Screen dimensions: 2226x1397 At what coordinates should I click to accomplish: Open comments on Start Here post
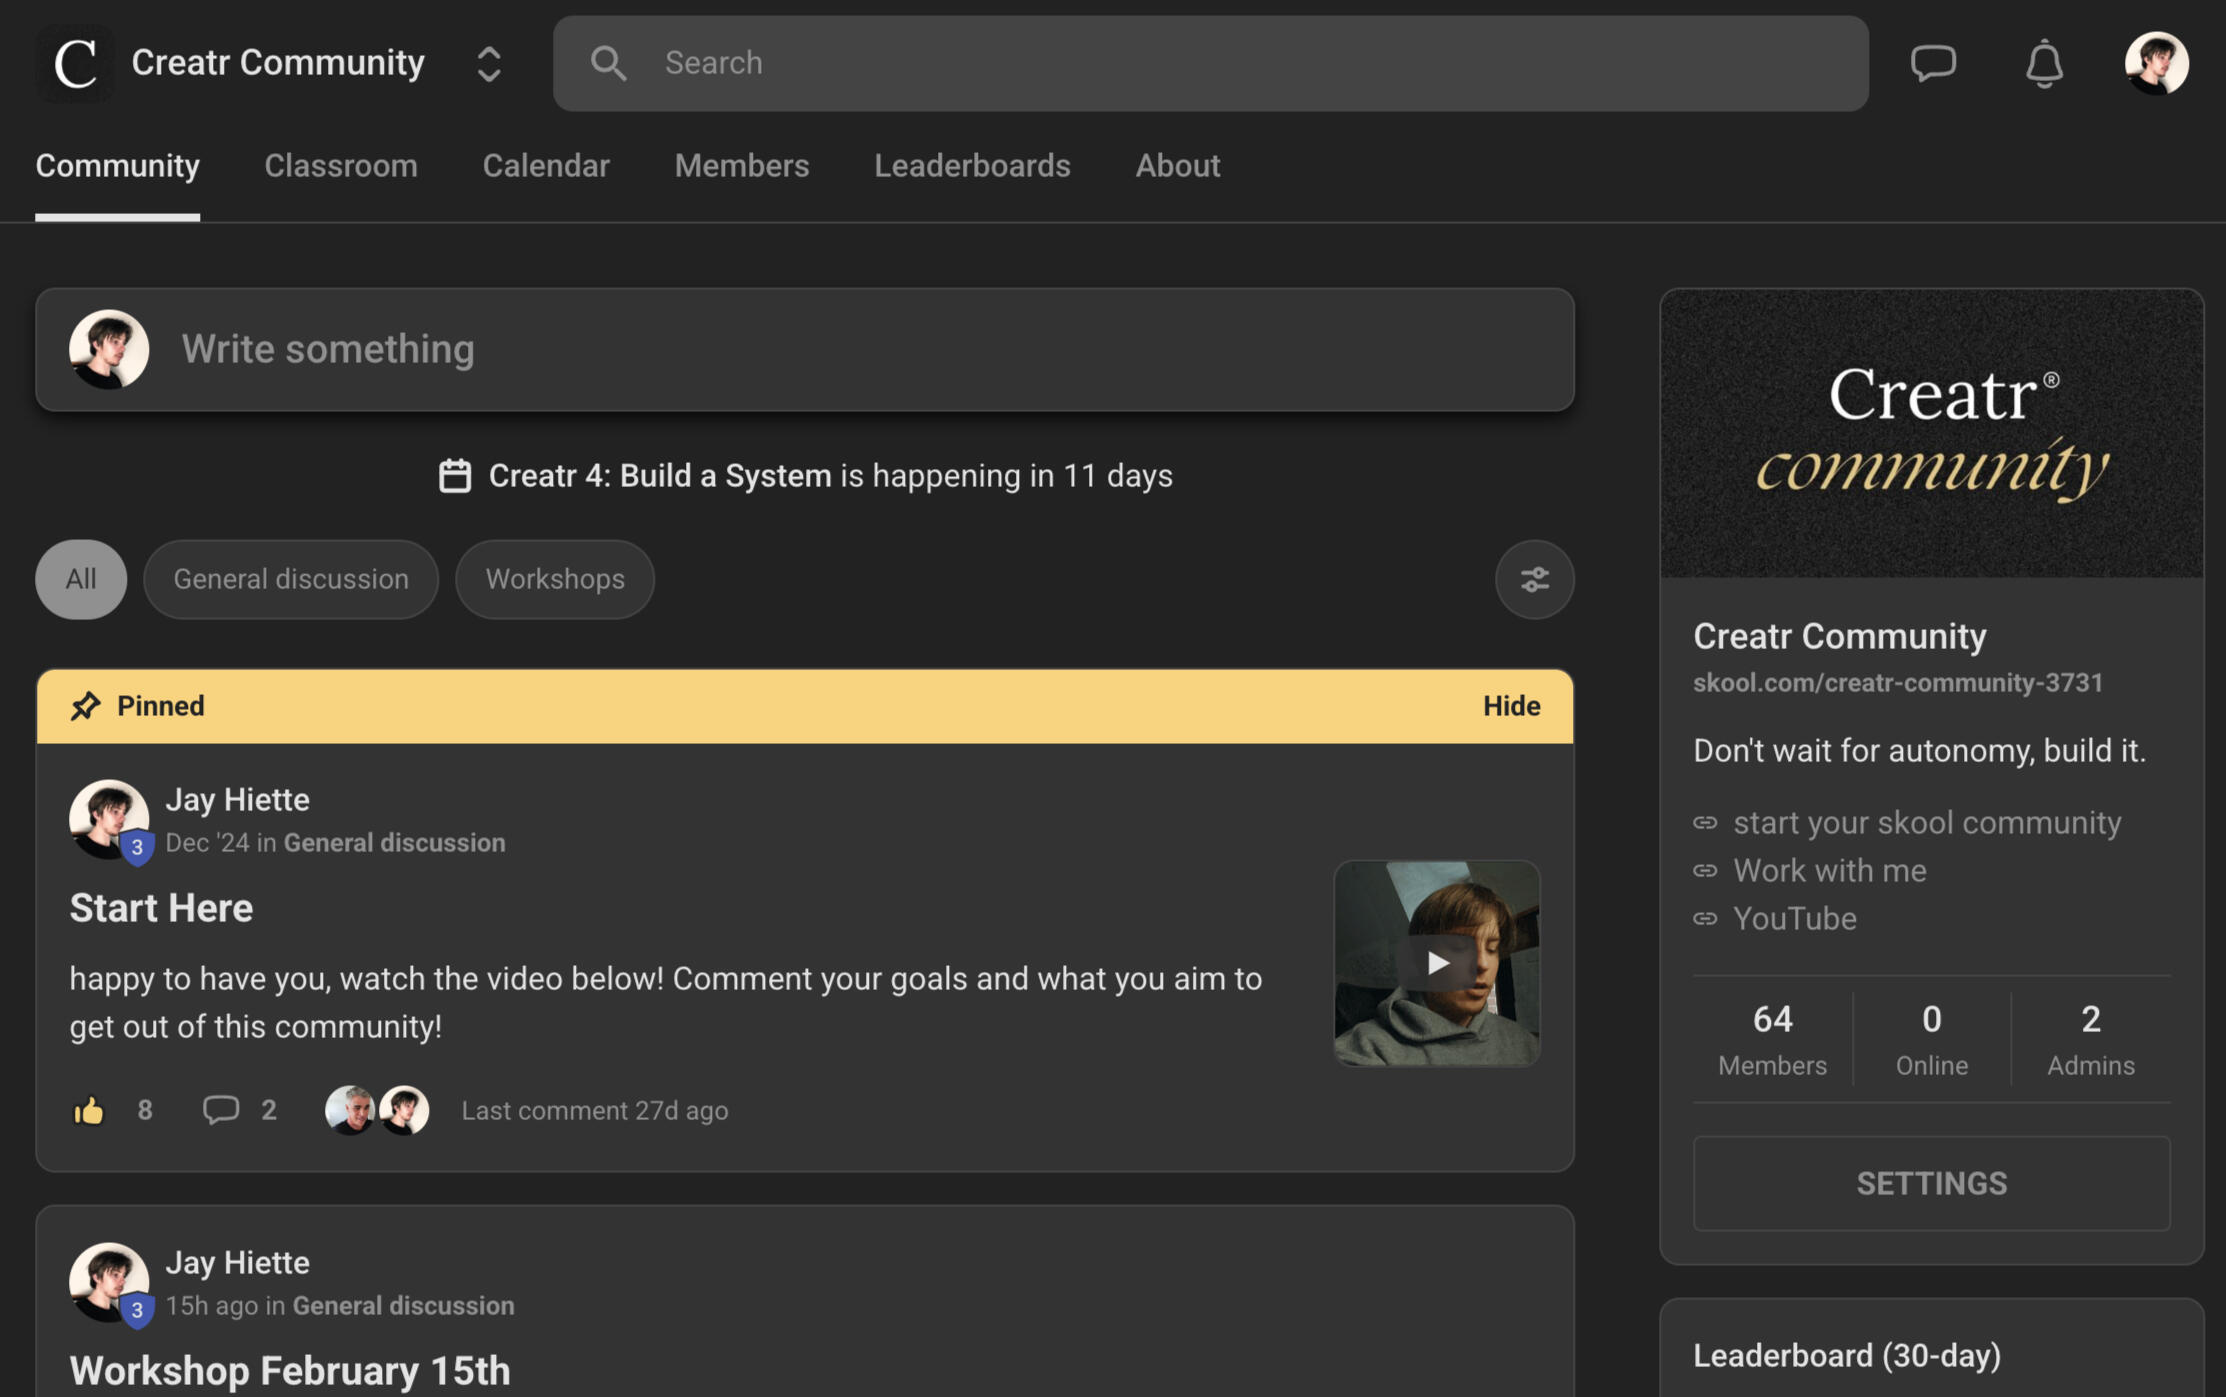point(221,1110)
